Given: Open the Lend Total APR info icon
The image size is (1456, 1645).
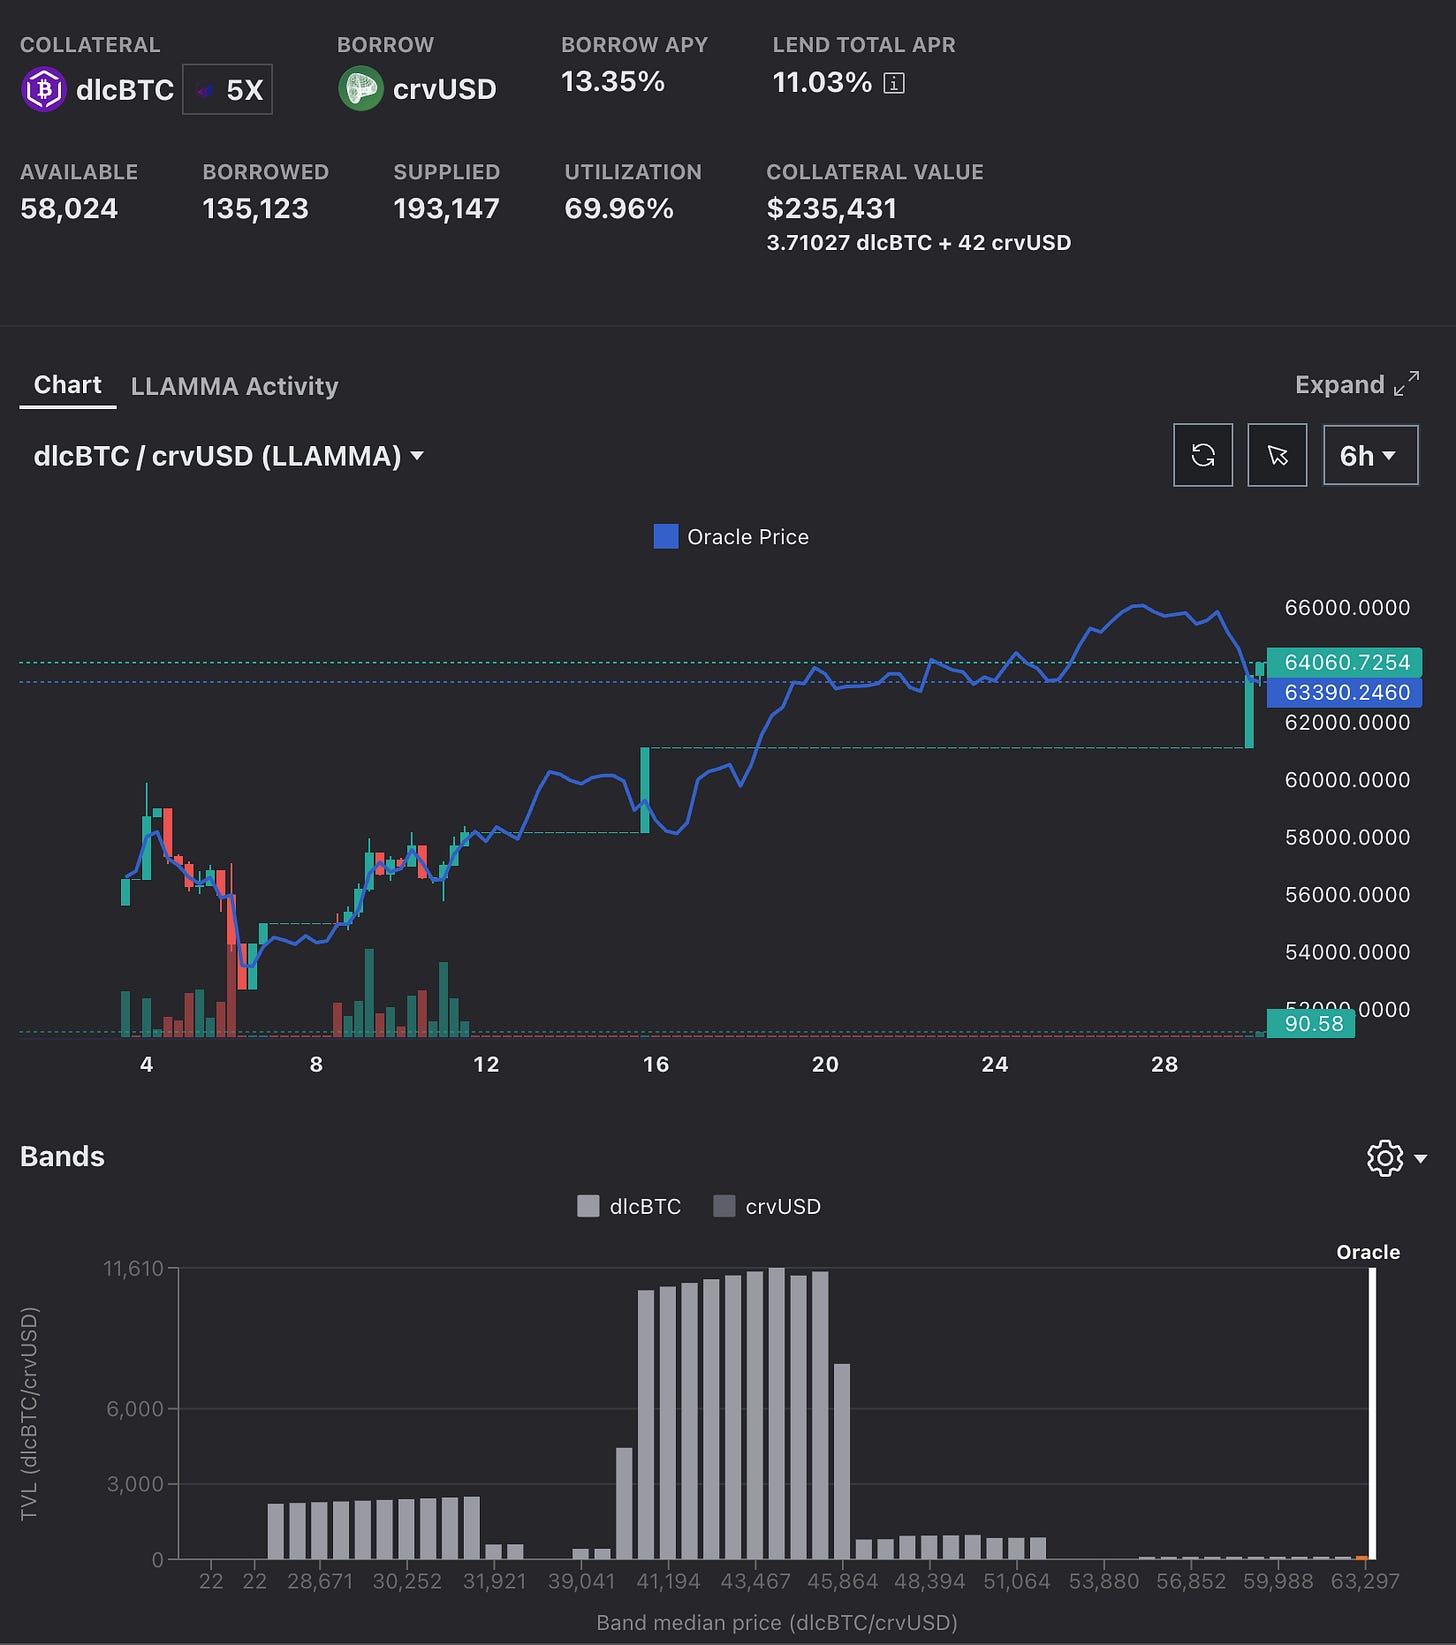Looking at the screenshot, I should pyautogui.click(x=894, y=83).
